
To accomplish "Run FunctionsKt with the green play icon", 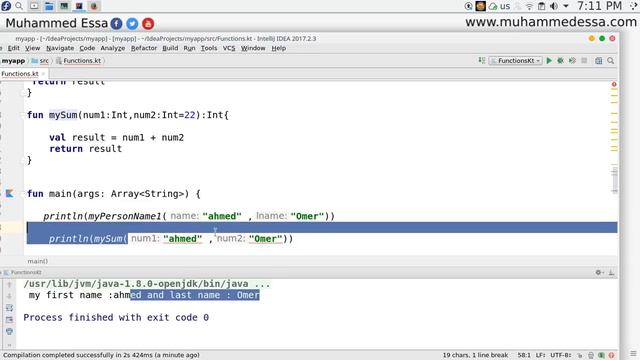I will click(x=549, y=60).
